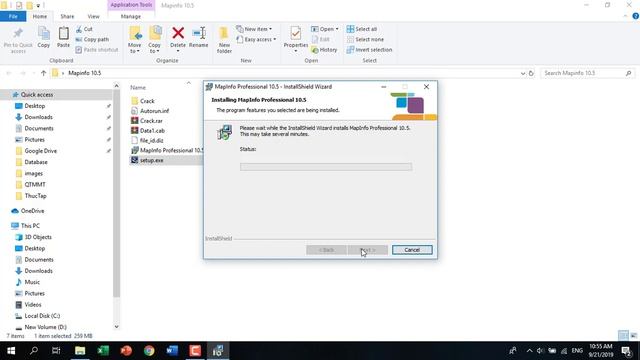
Task: Show hidden system tray icons
Action: coord(529,351)
